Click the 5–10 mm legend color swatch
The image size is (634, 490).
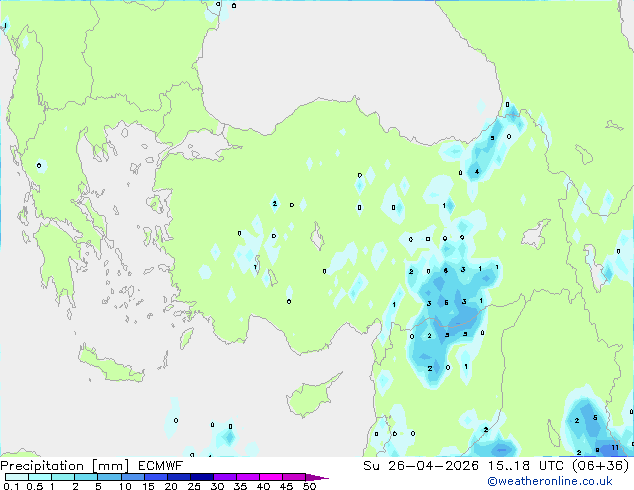[109, 477]
